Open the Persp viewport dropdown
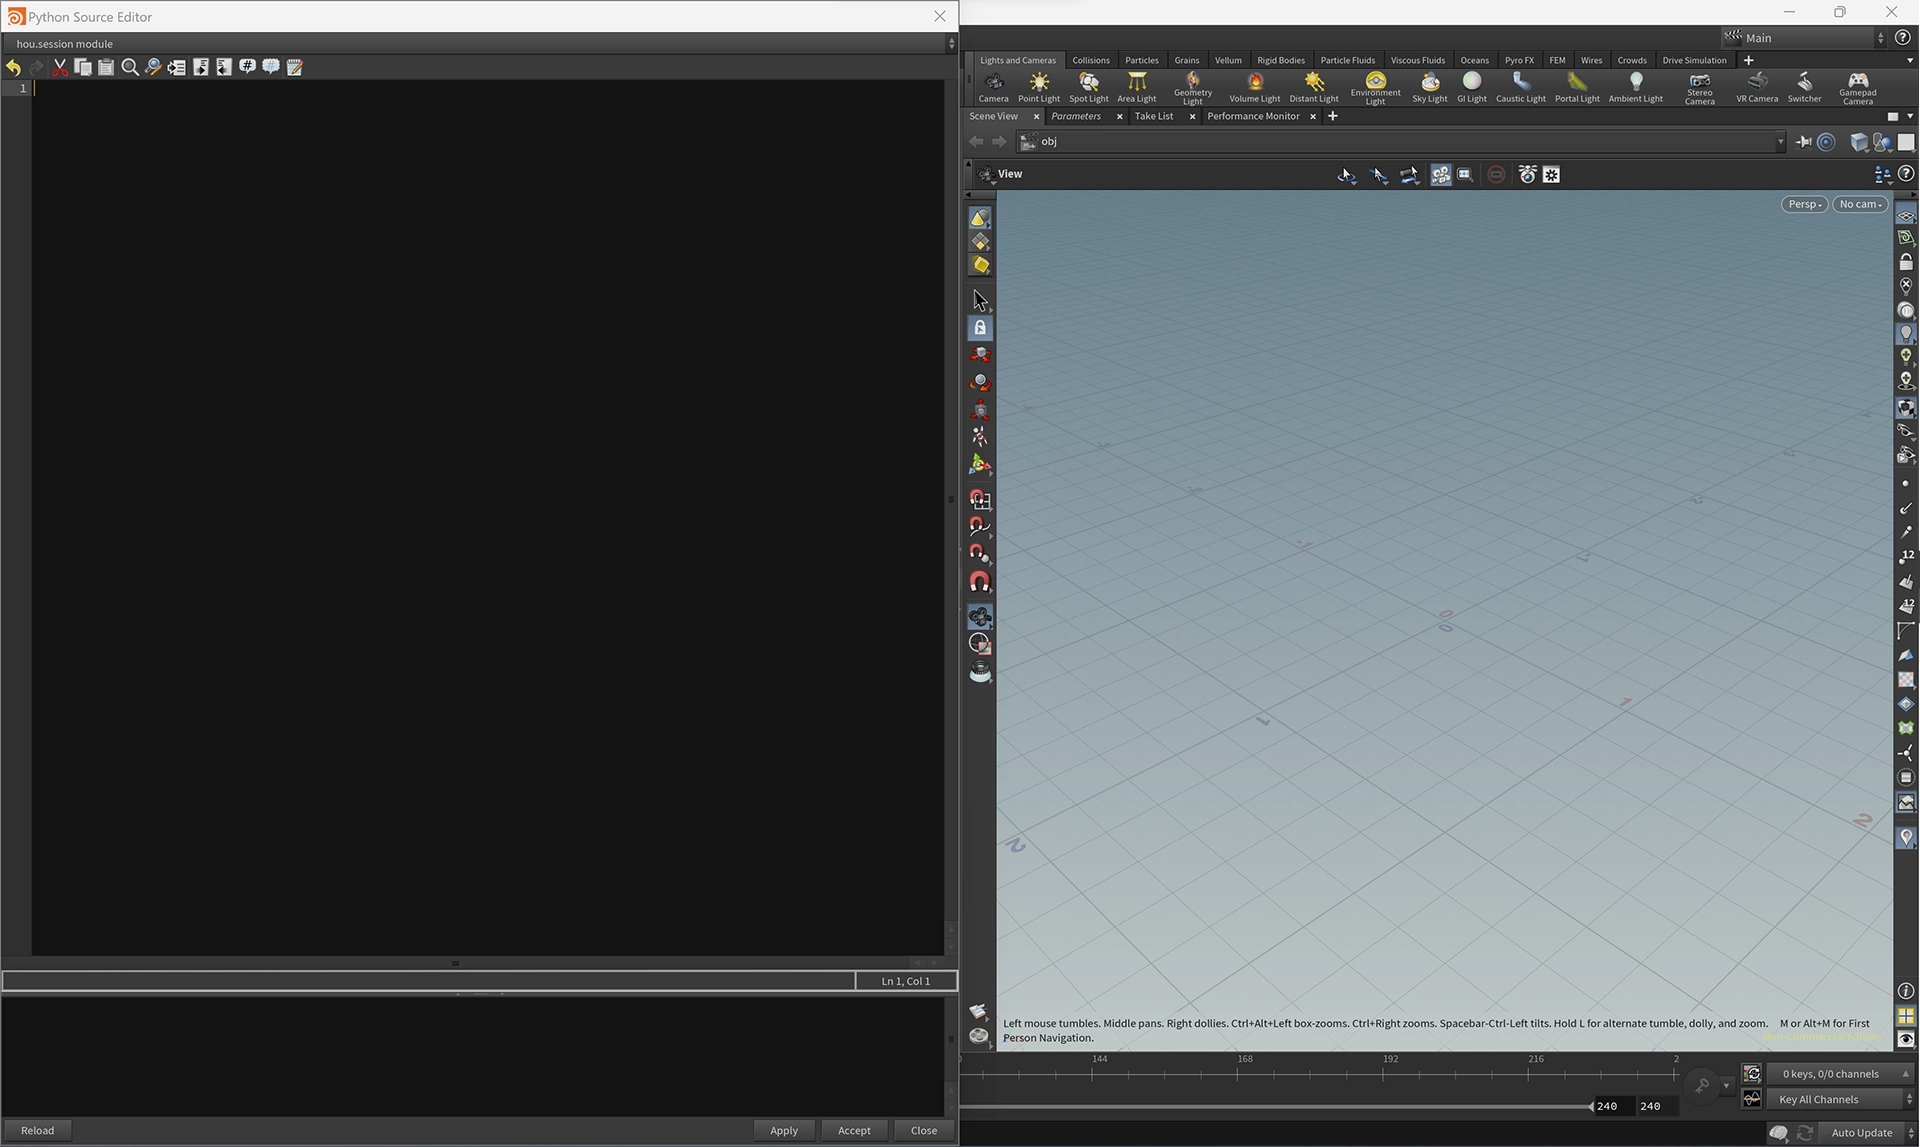The width and height of the screenshot is (1920, 1147). [x=1804, y=204]
